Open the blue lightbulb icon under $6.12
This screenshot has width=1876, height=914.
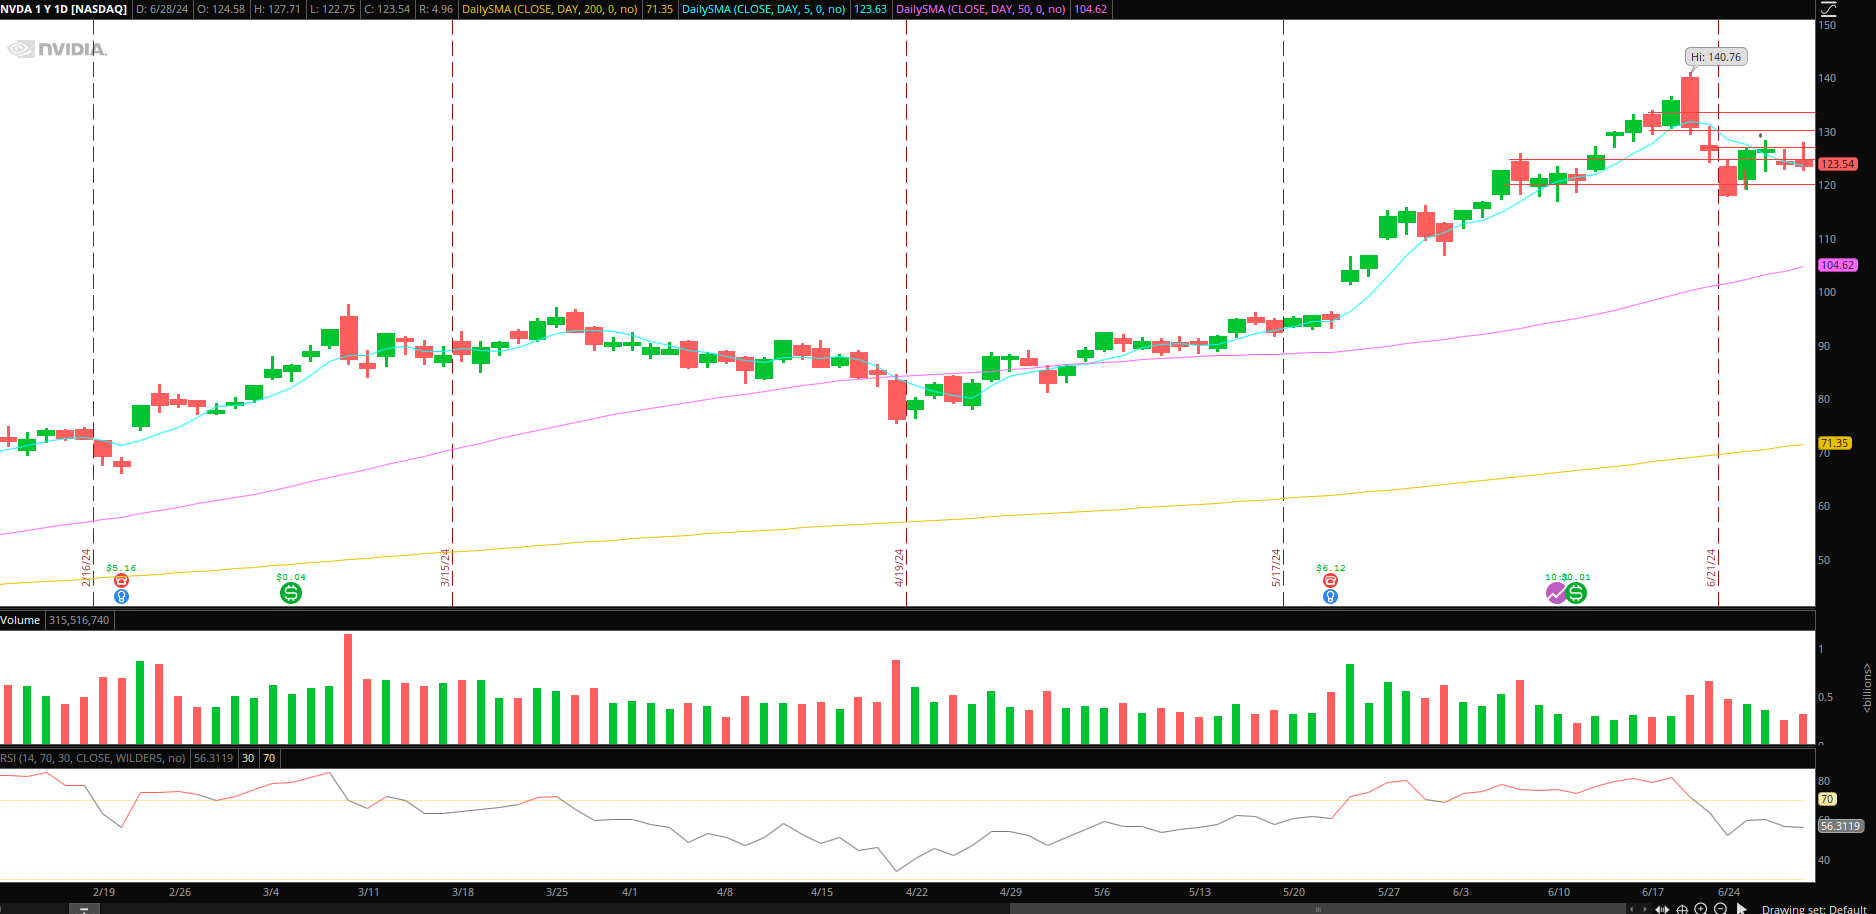point(1330,596)
